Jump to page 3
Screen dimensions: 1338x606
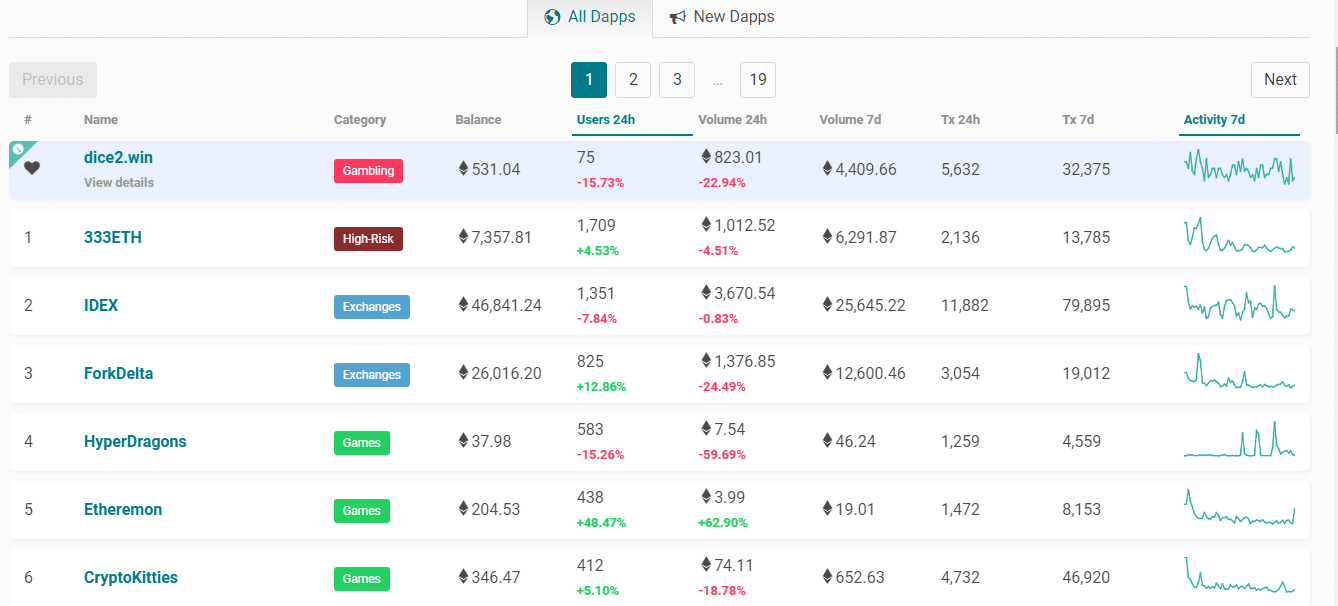pyautogui.click(x=677, y=80)
